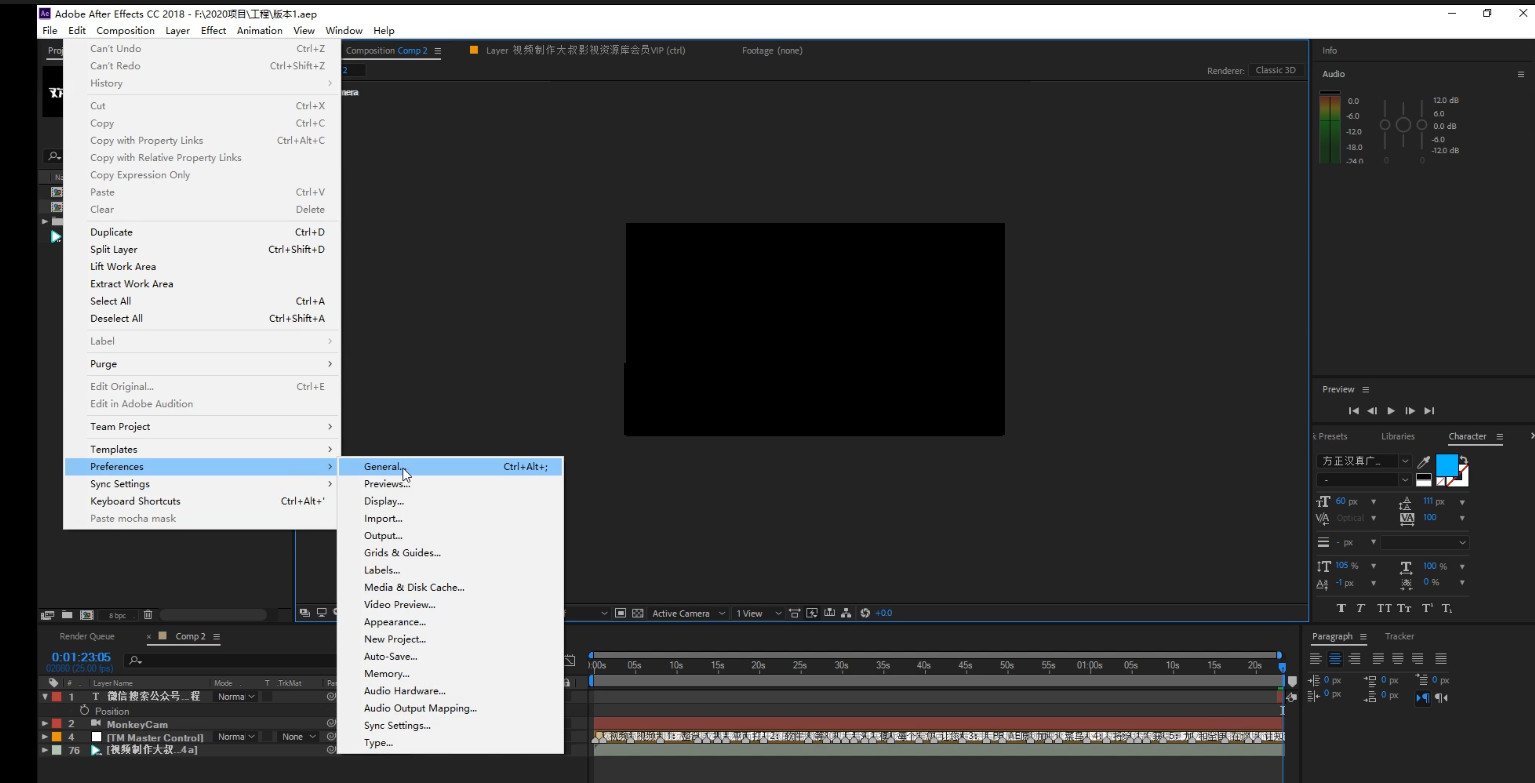Swap fill and stroke colors
This screenshot has height=783, width=1535.
[x=1463, y=460]
